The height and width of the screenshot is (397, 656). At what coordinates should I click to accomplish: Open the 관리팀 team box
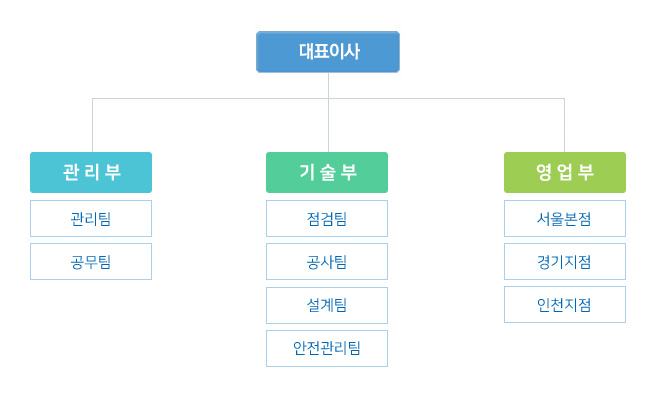[x=91, y=218]
